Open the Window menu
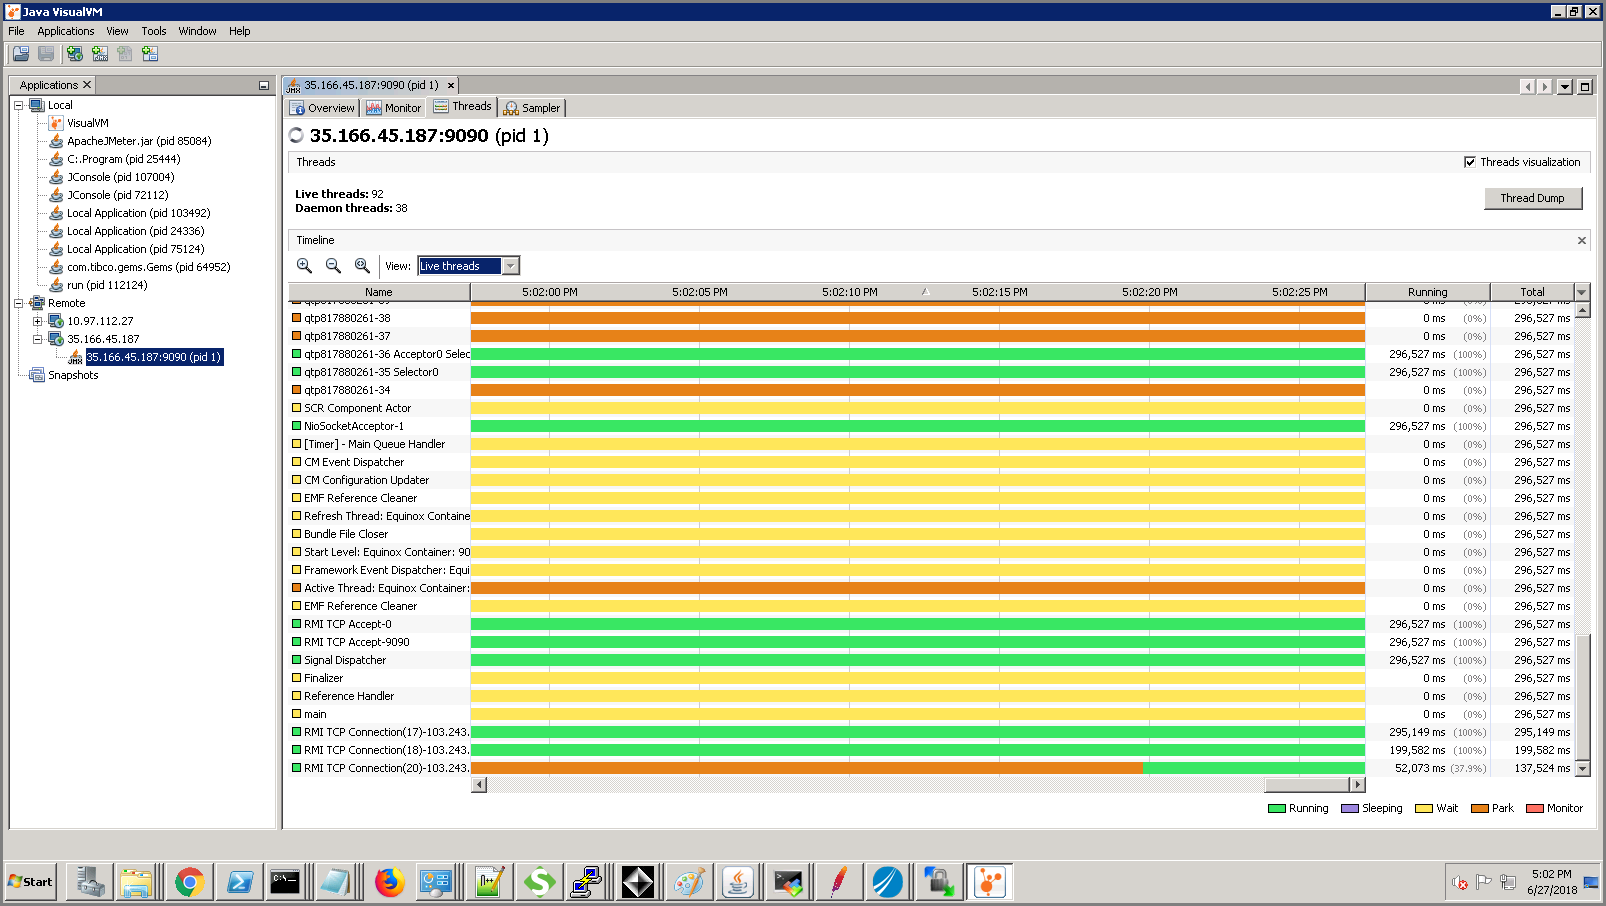 197,31
